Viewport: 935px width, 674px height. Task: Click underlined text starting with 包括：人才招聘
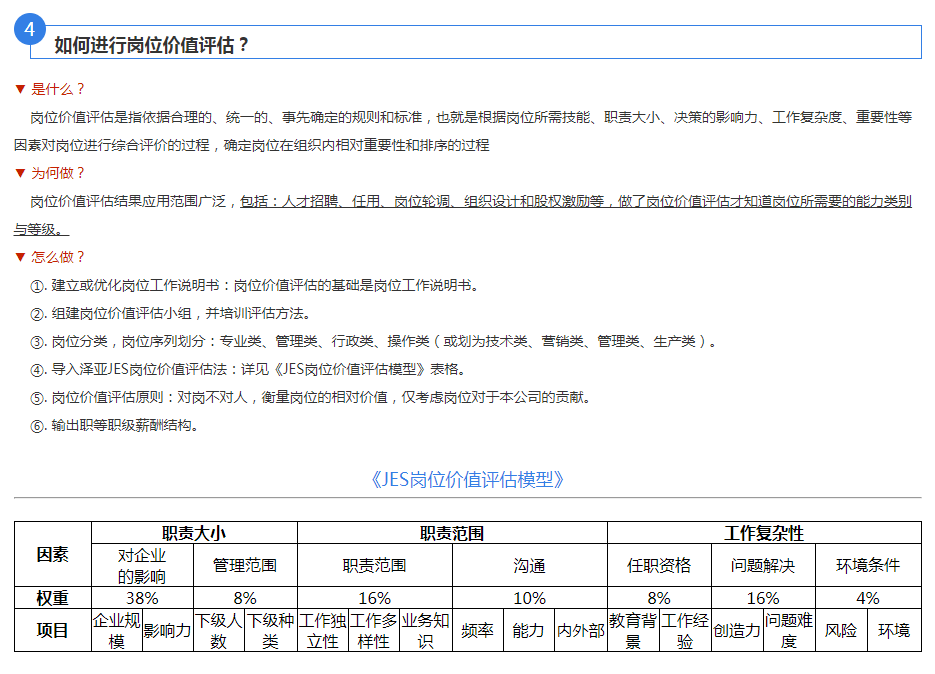point(575,201)
